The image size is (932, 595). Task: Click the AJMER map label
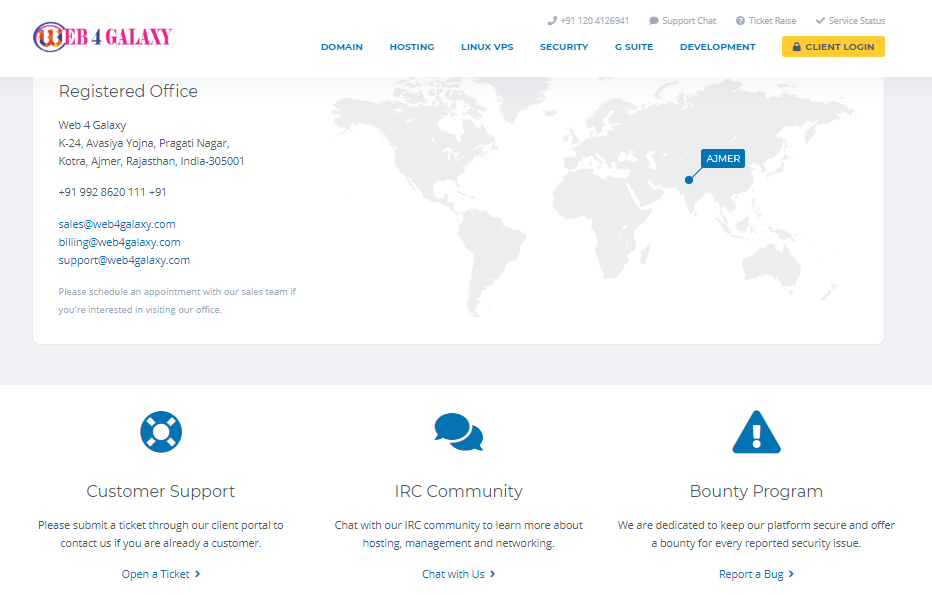point(723,159)
